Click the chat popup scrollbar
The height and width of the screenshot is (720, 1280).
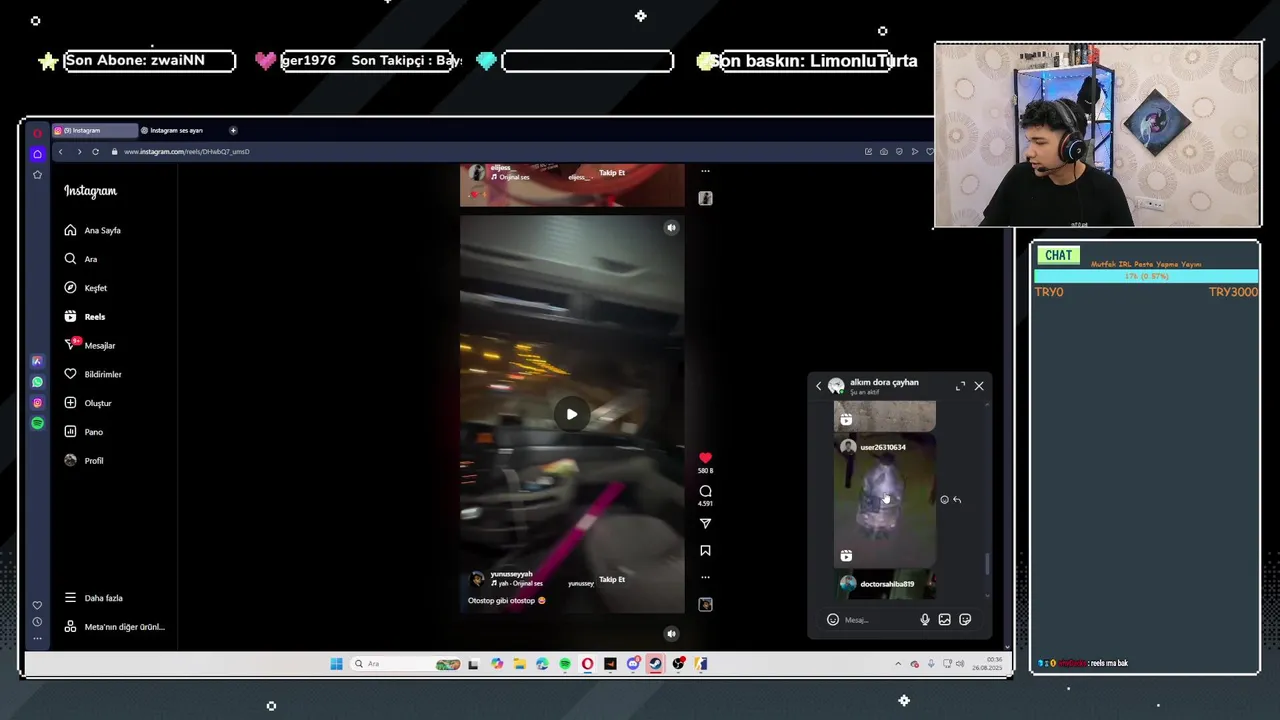tap(987, 565)
